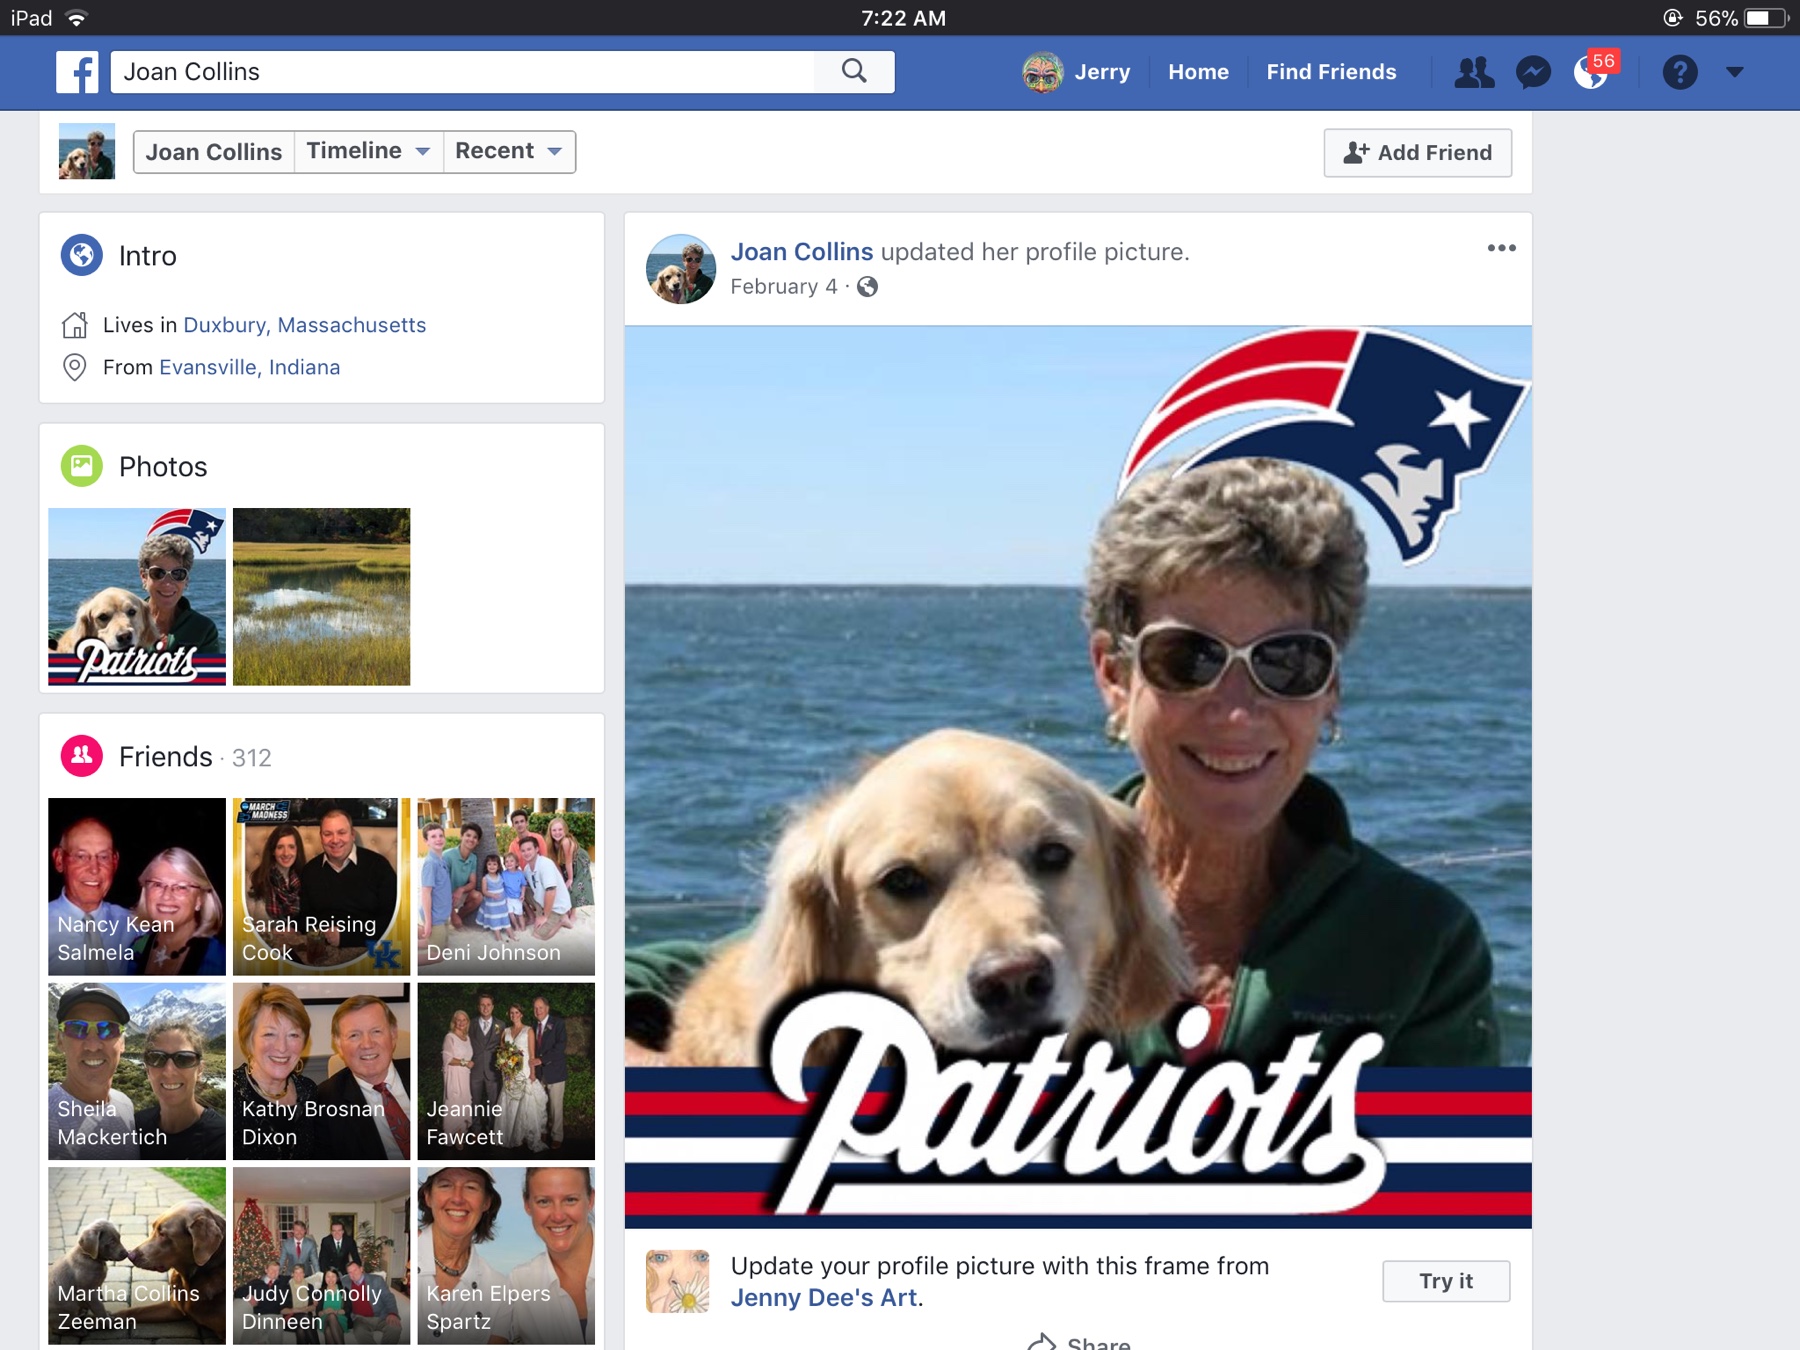Click the Add Friend button

1417,153
